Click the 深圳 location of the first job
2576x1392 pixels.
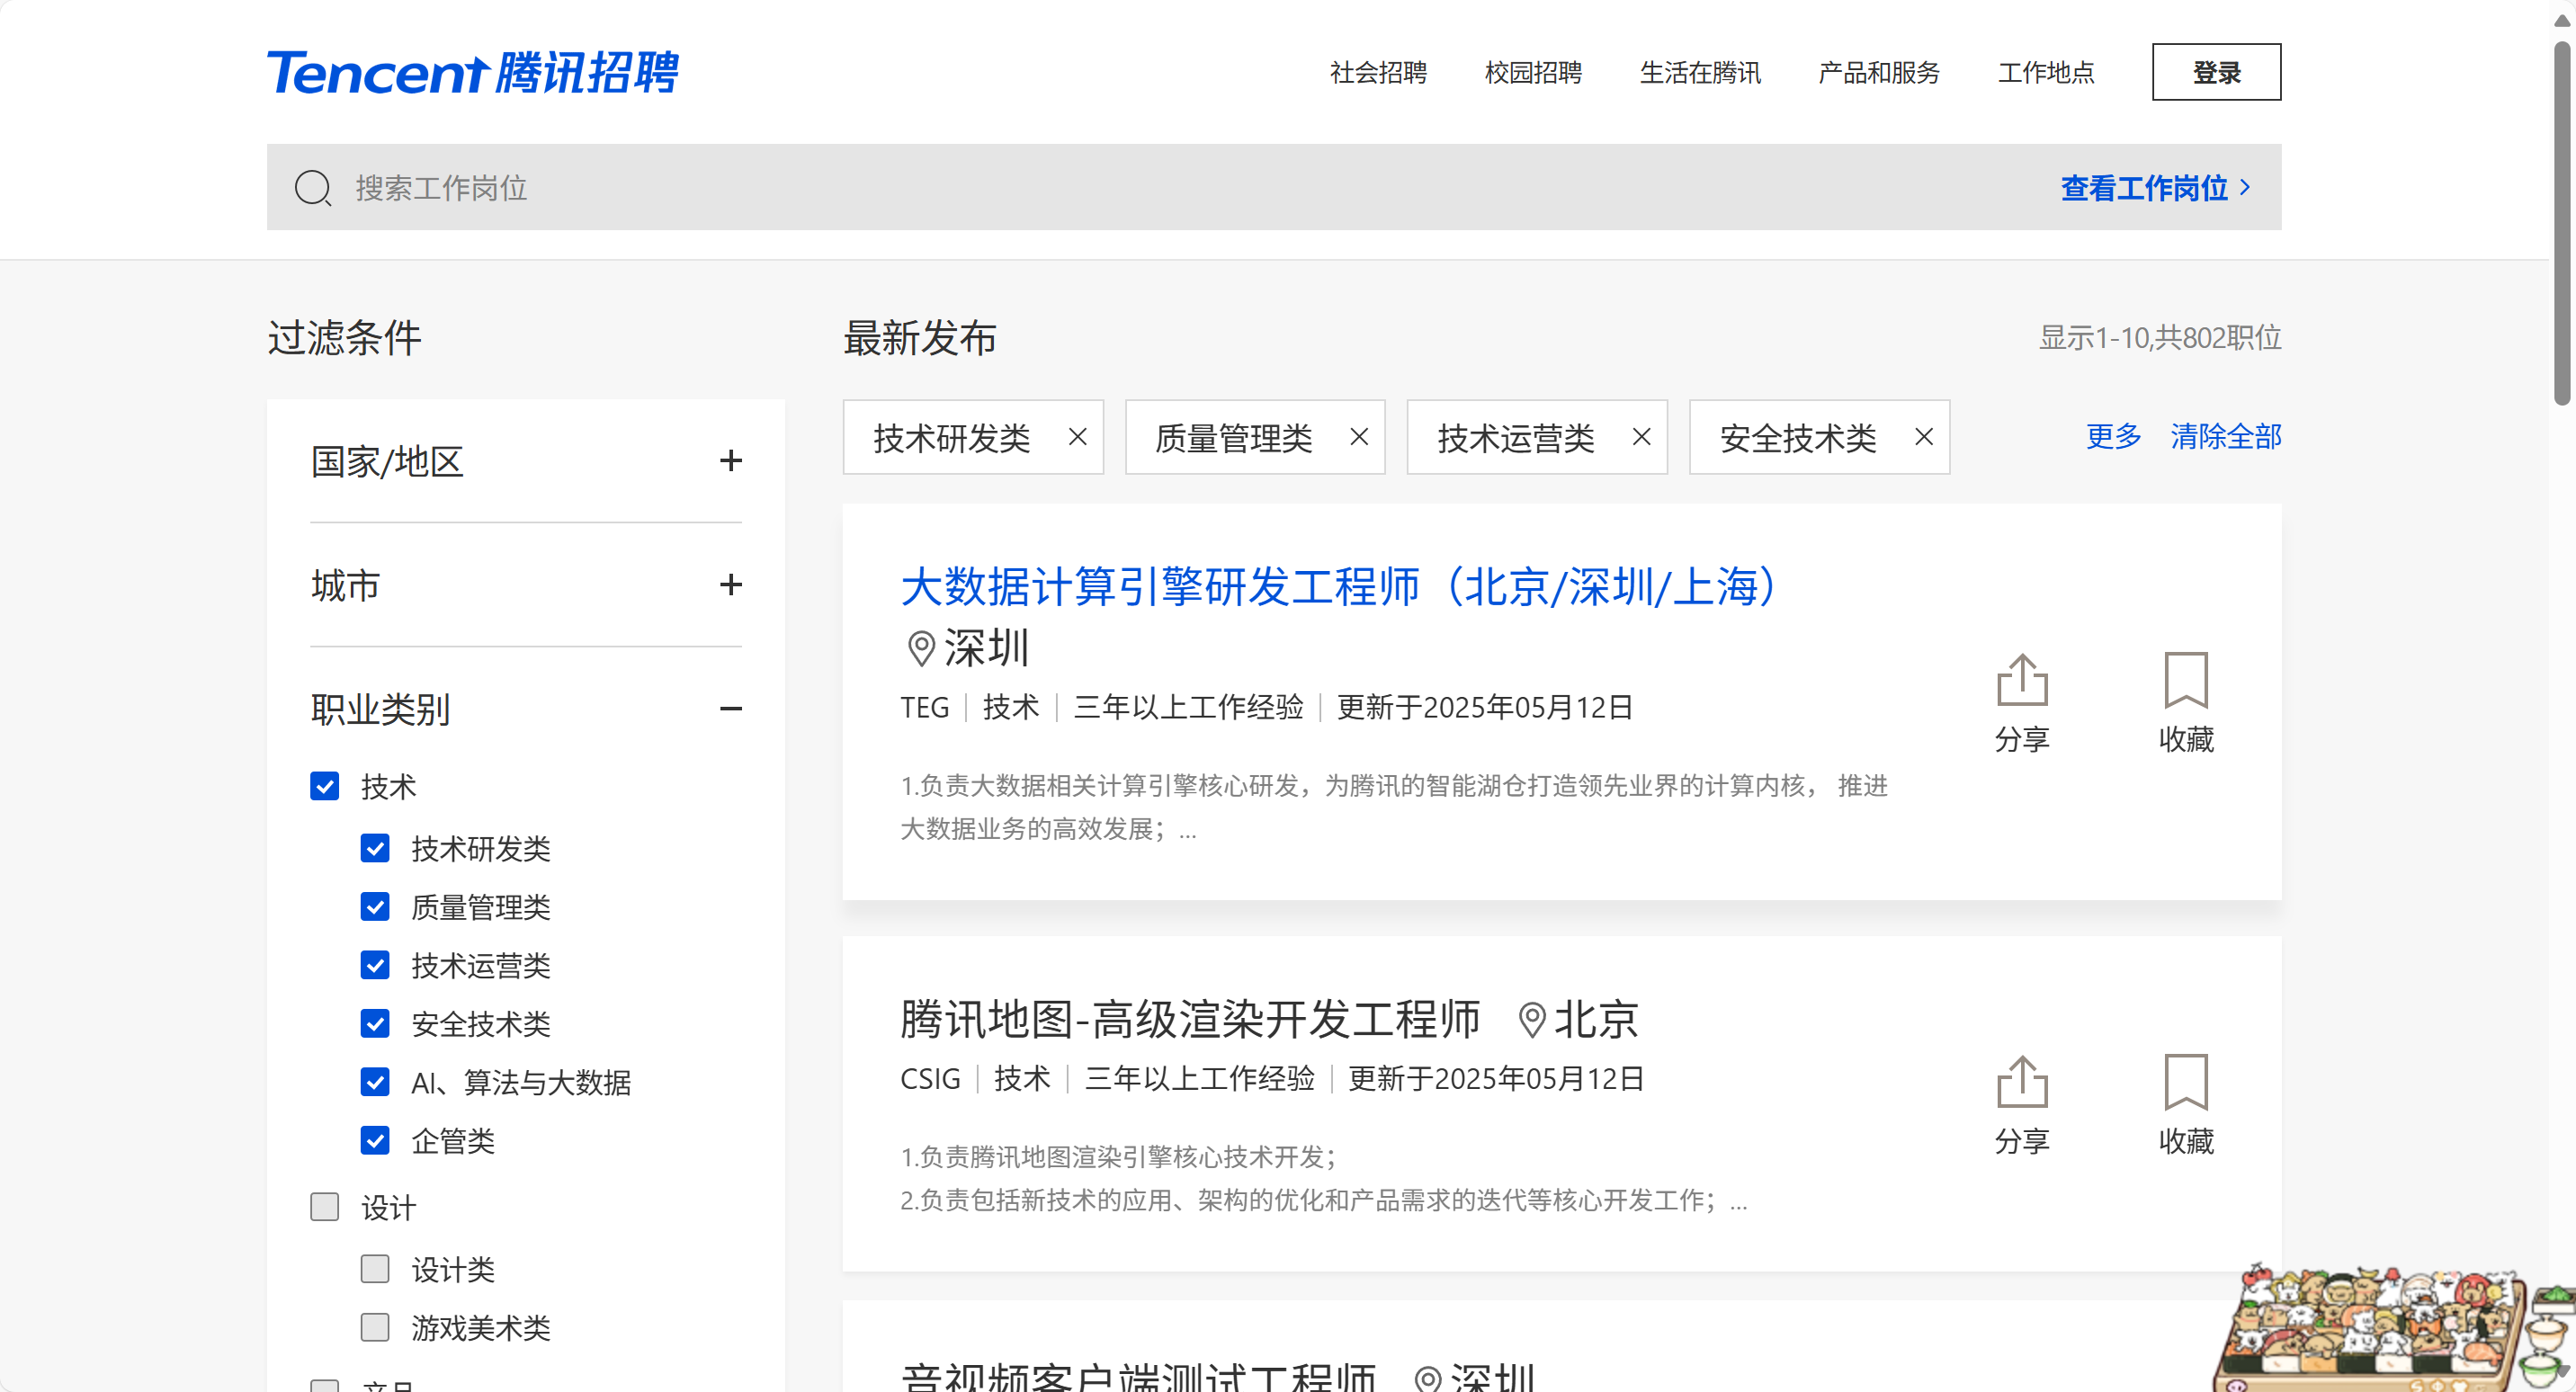point(986,648)
